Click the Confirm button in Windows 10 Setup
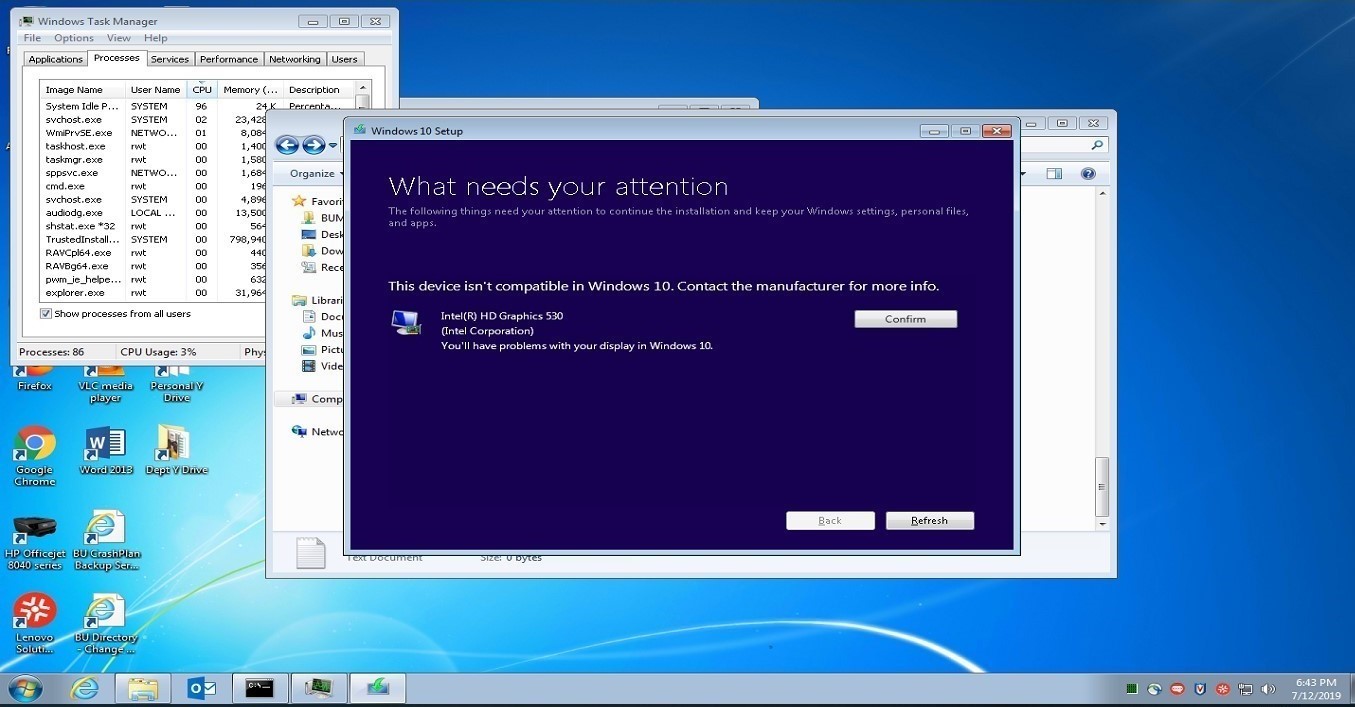 (x=905, y=319)
